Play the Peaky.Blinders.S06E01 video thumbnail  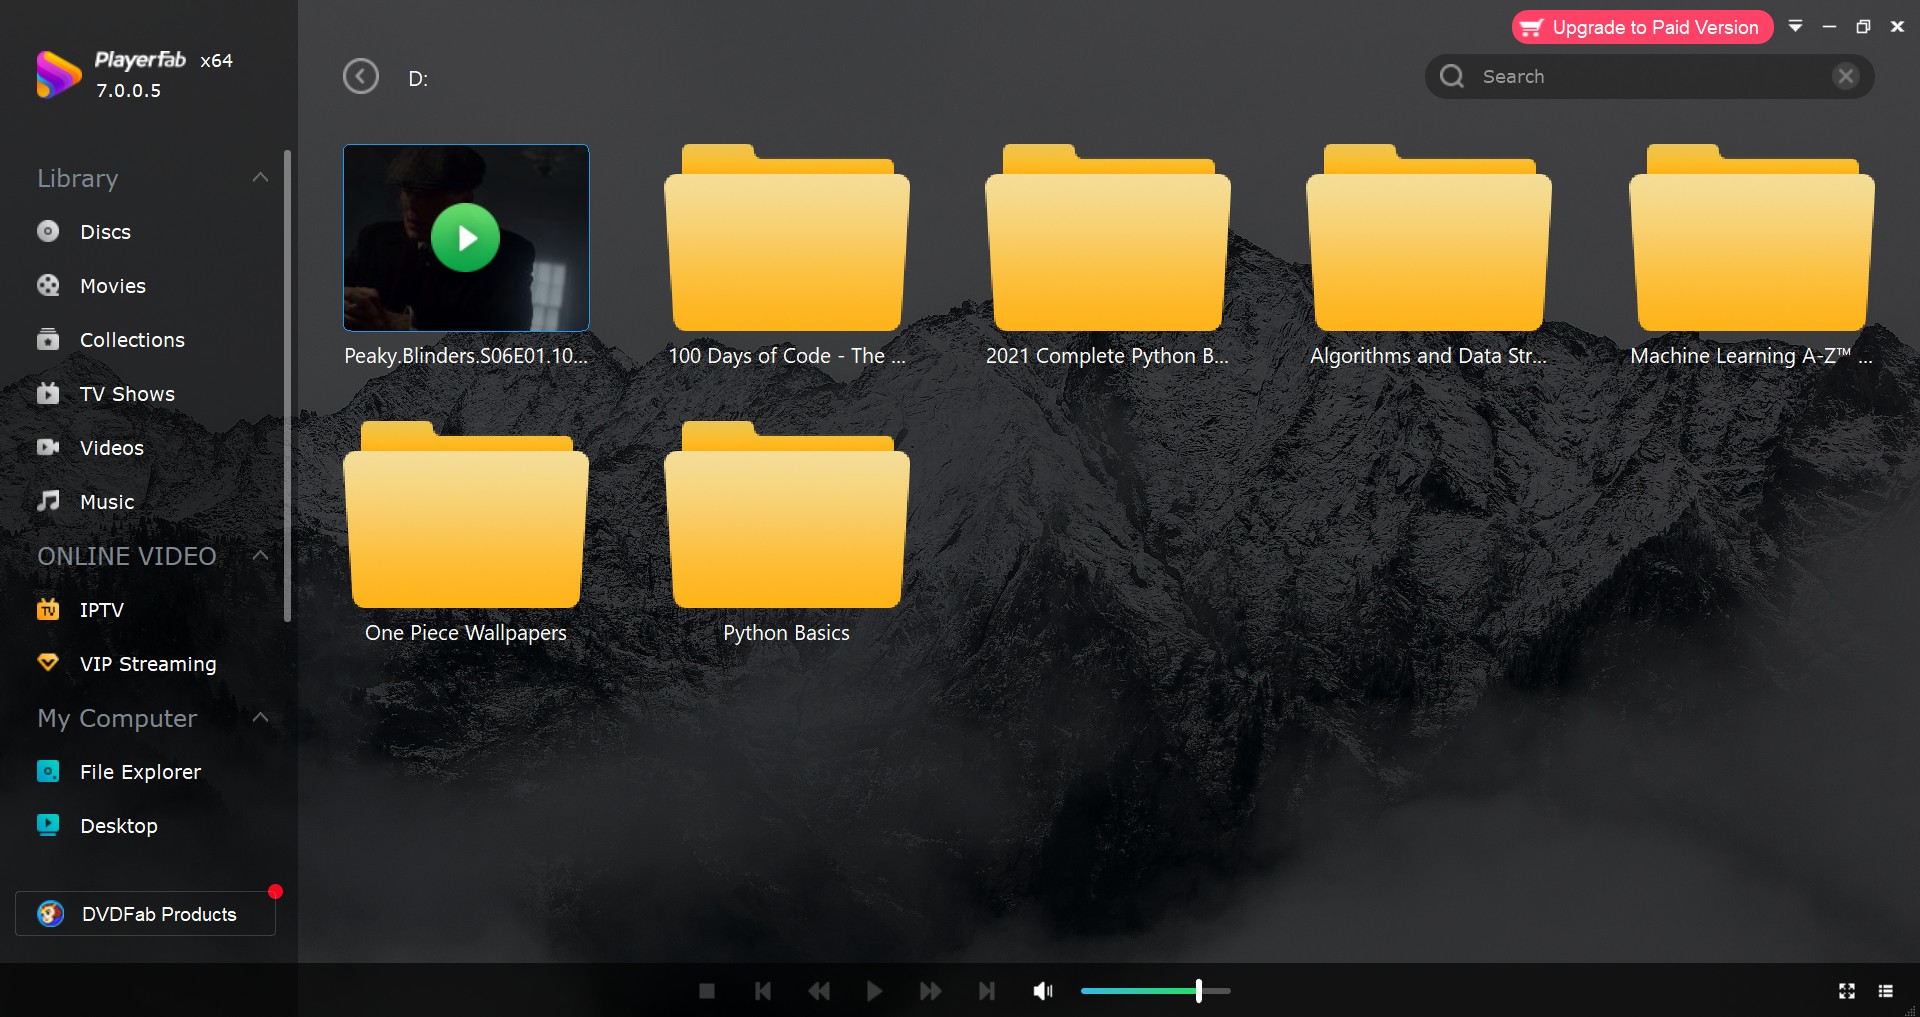coord(466,238)
